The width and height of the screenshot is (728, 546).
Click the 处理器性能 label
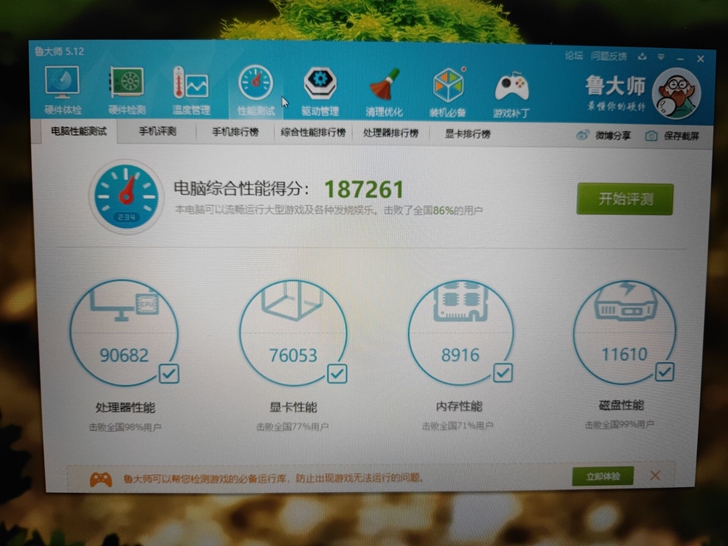pyautogui.click(x=125, y=408)
